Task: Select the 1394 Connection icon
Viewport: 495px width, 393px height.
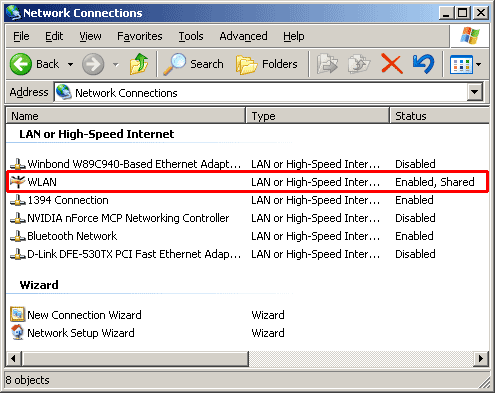Action: (x=18, y=200)
